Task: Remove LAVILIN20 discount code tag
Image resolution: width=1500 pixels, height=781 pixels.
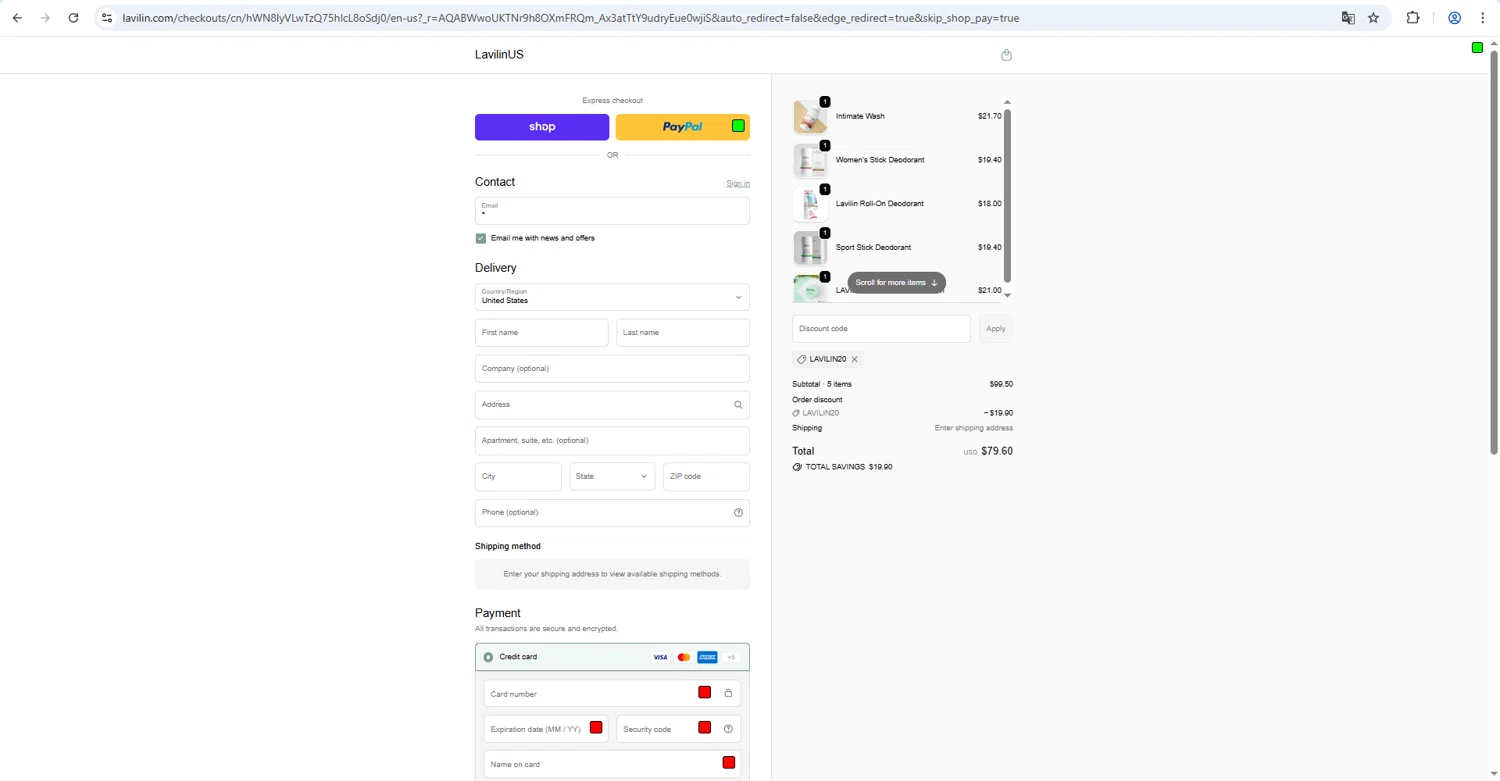Action: [854, 359]
